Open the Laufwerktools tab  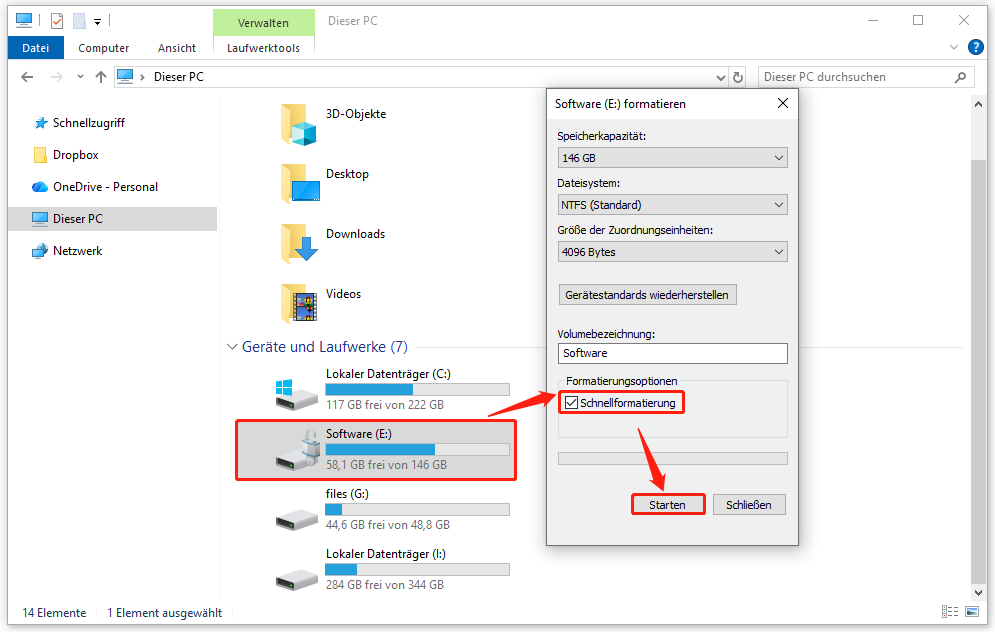coord(263,47)
